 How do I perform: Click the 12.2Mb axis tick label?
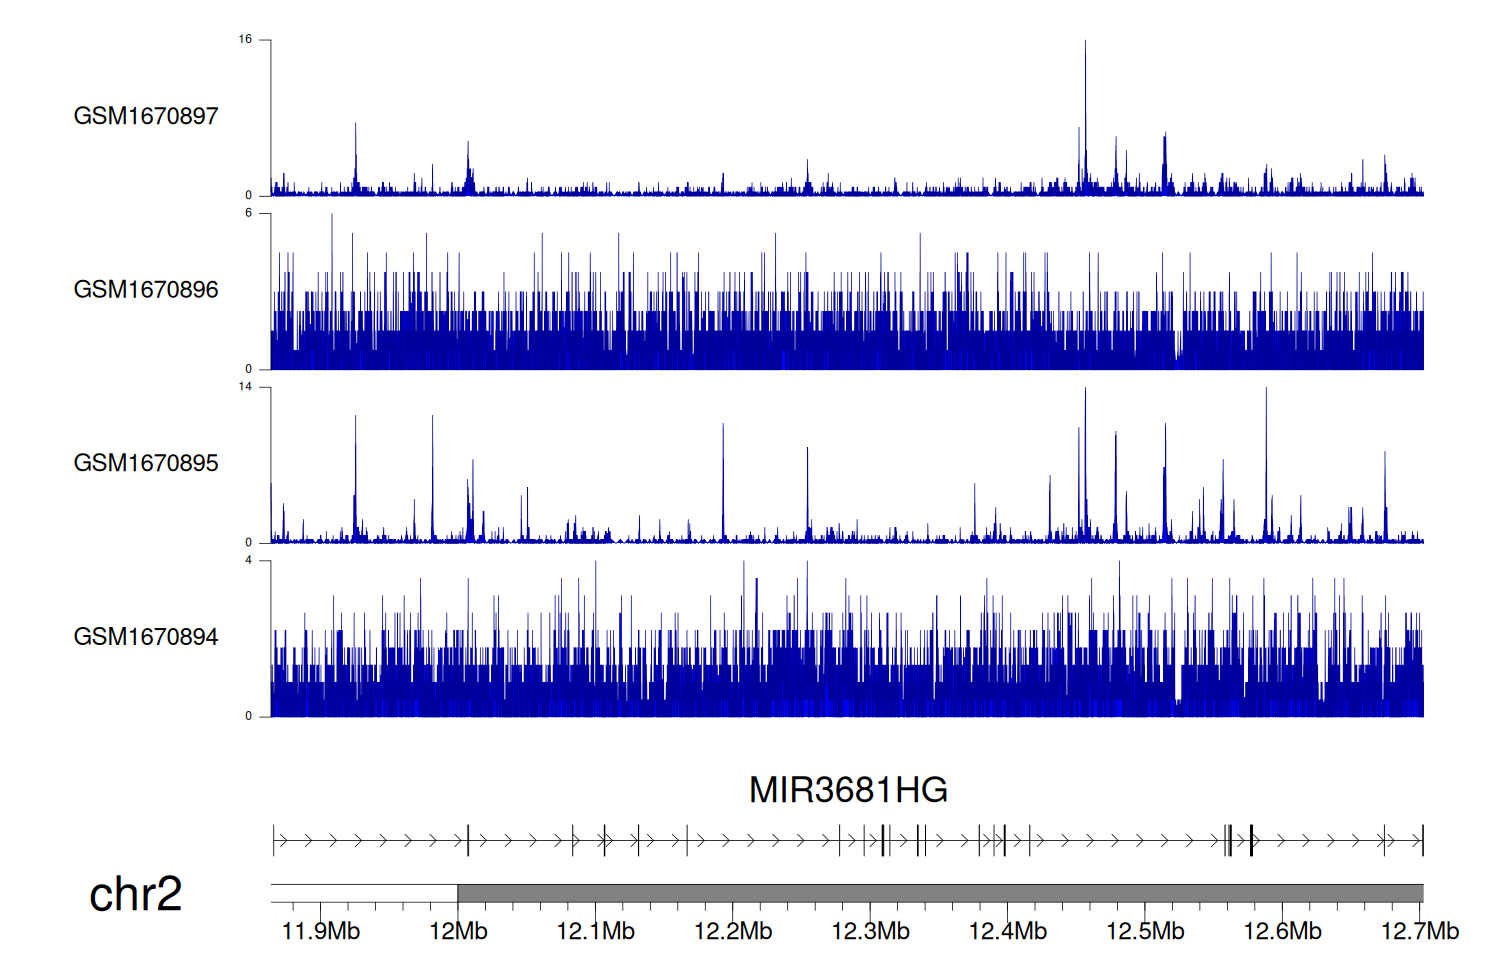point(733,932)
